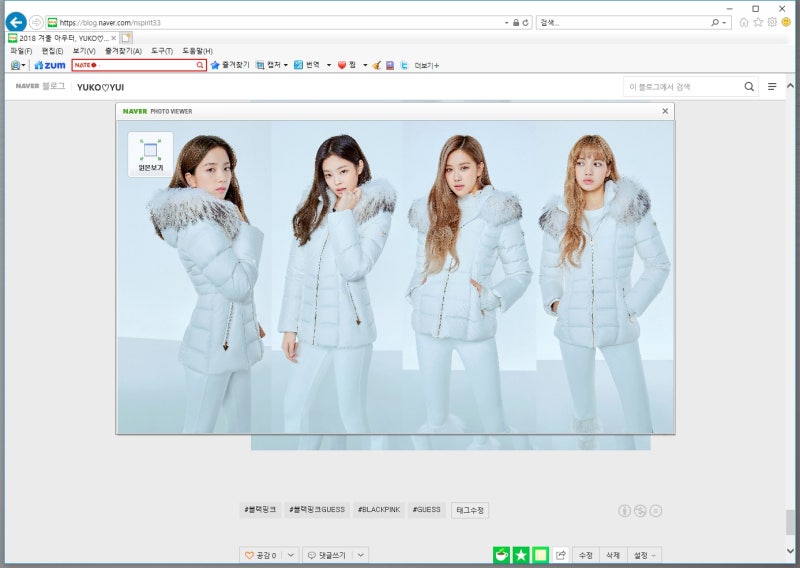This screenshot has width=800, height=568.
Task: Open the 찜 dropdown arrow
Action: [x=365, y=65]
